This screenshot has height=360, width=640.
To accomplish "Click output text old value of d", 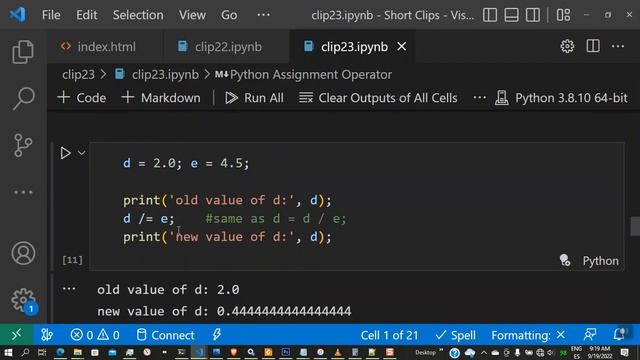I will 168,289.
